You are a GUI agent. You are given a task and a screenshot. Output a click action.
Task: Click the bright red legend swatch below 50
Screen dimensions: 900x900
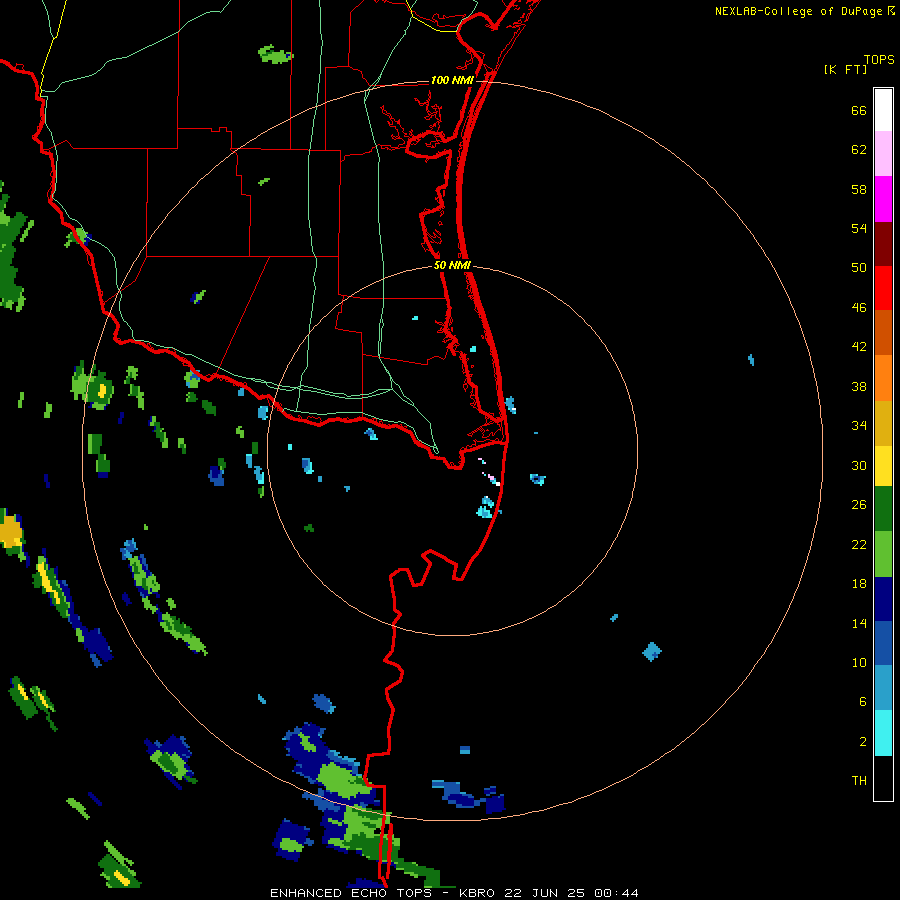coord(883,288)
